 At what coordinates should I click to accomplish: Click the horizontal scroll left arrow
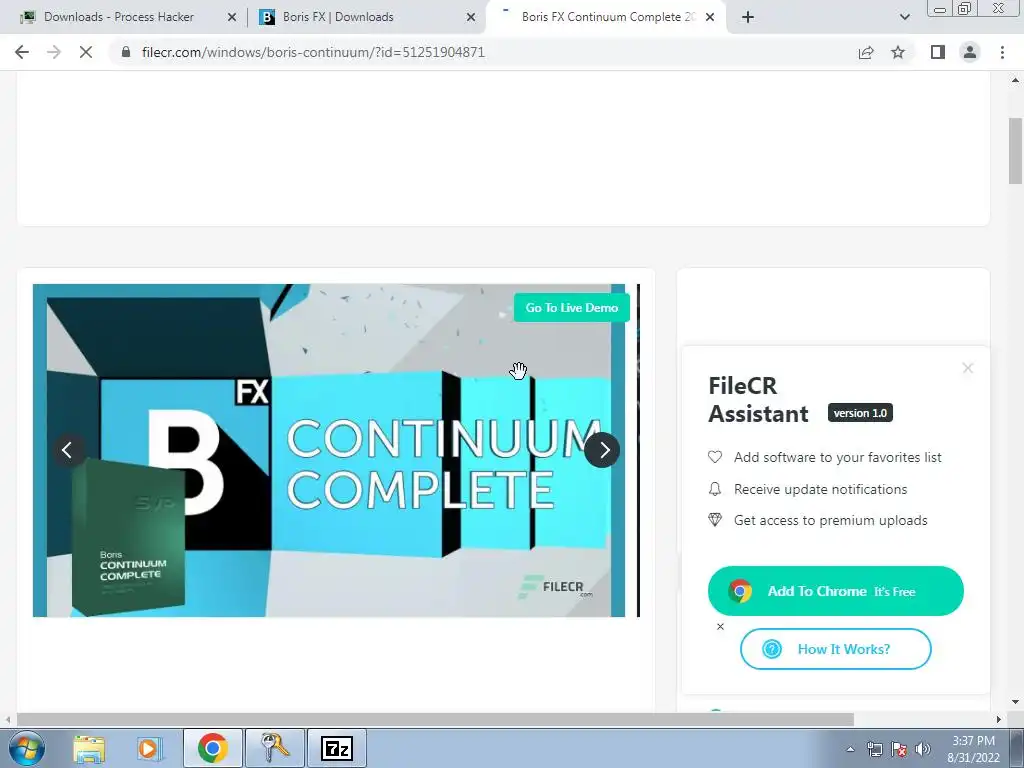(x=7, y=720)
